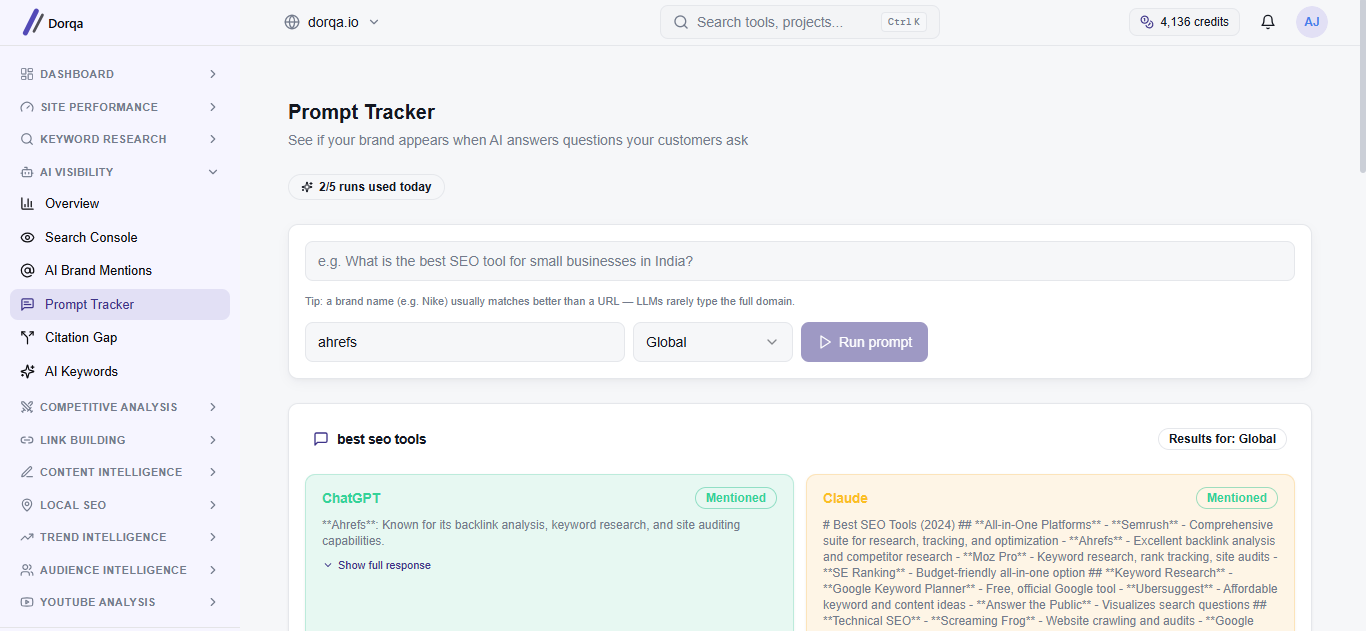
Task: Expand the YouTube Analysis section chevron
Action: point(213,602)
